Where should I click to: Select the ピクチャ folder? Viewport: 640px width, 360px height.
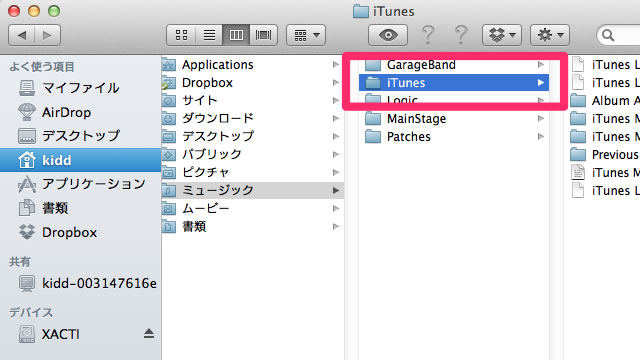(253, 172)
